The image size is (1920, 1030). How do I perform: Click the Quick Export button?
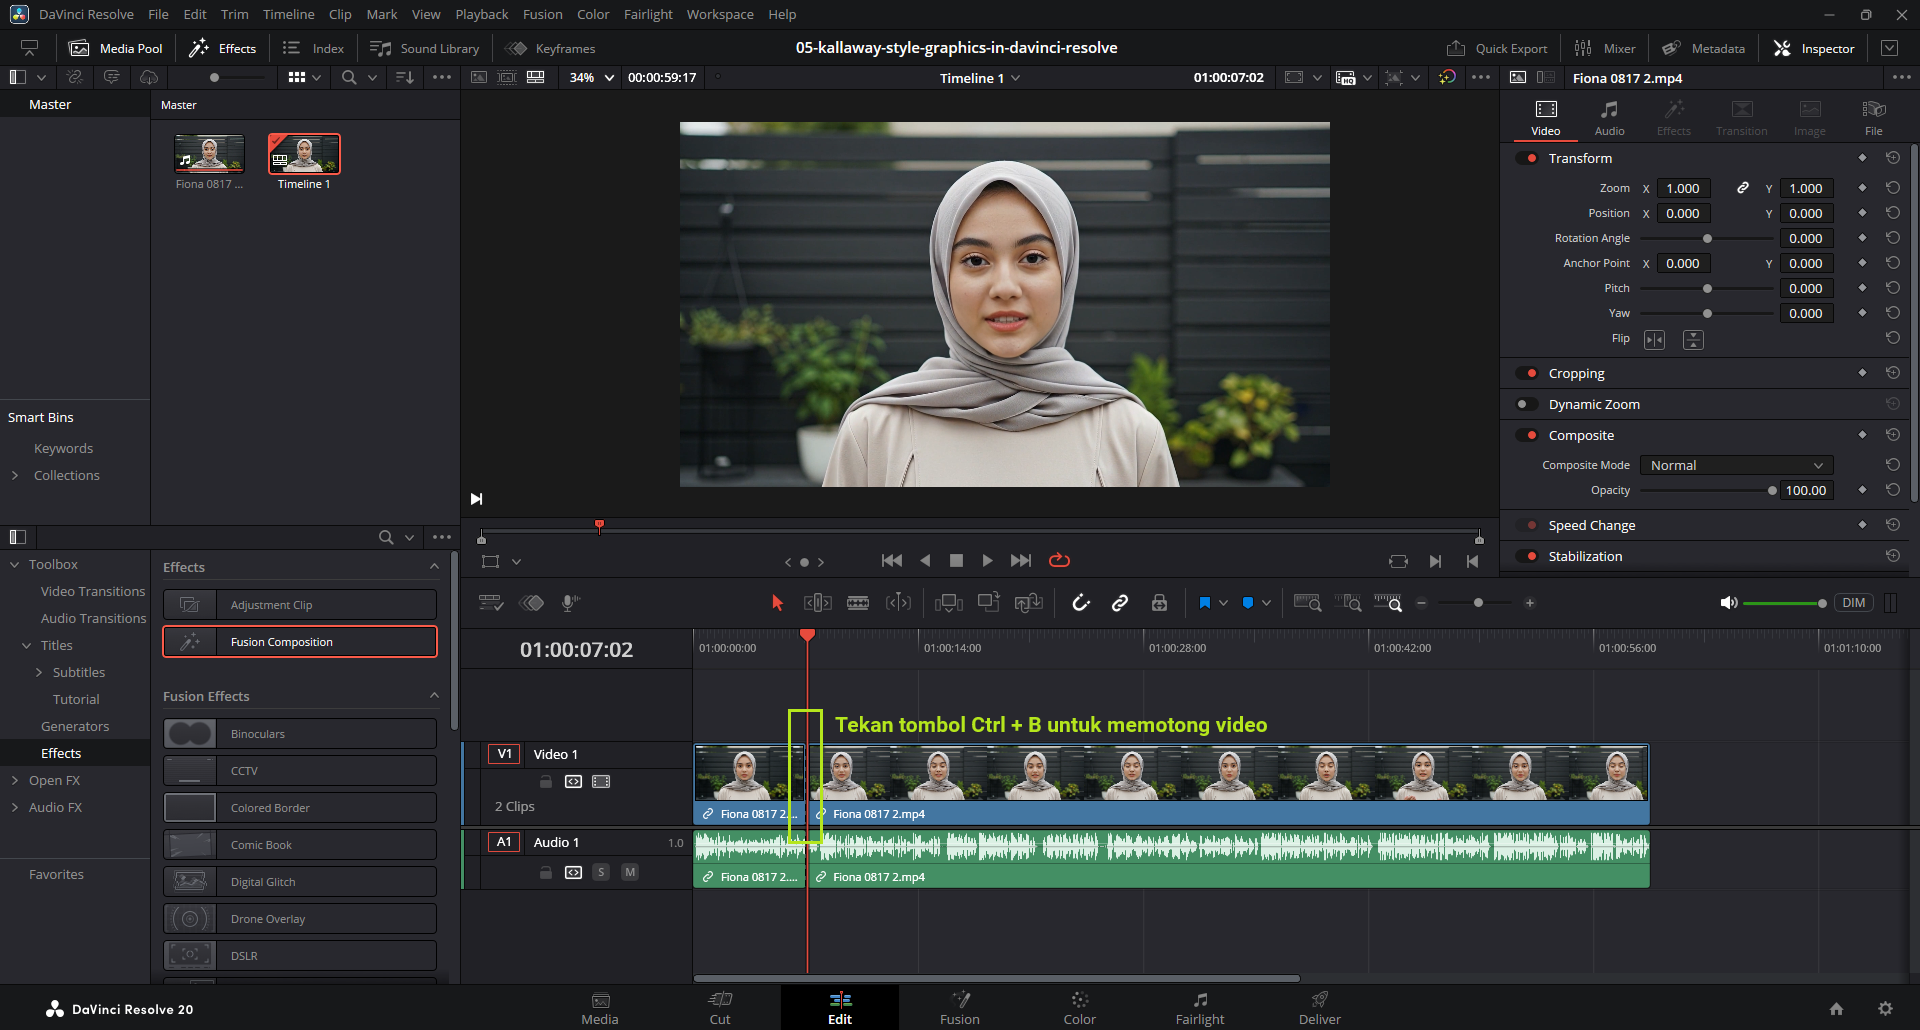[1497, 48]
